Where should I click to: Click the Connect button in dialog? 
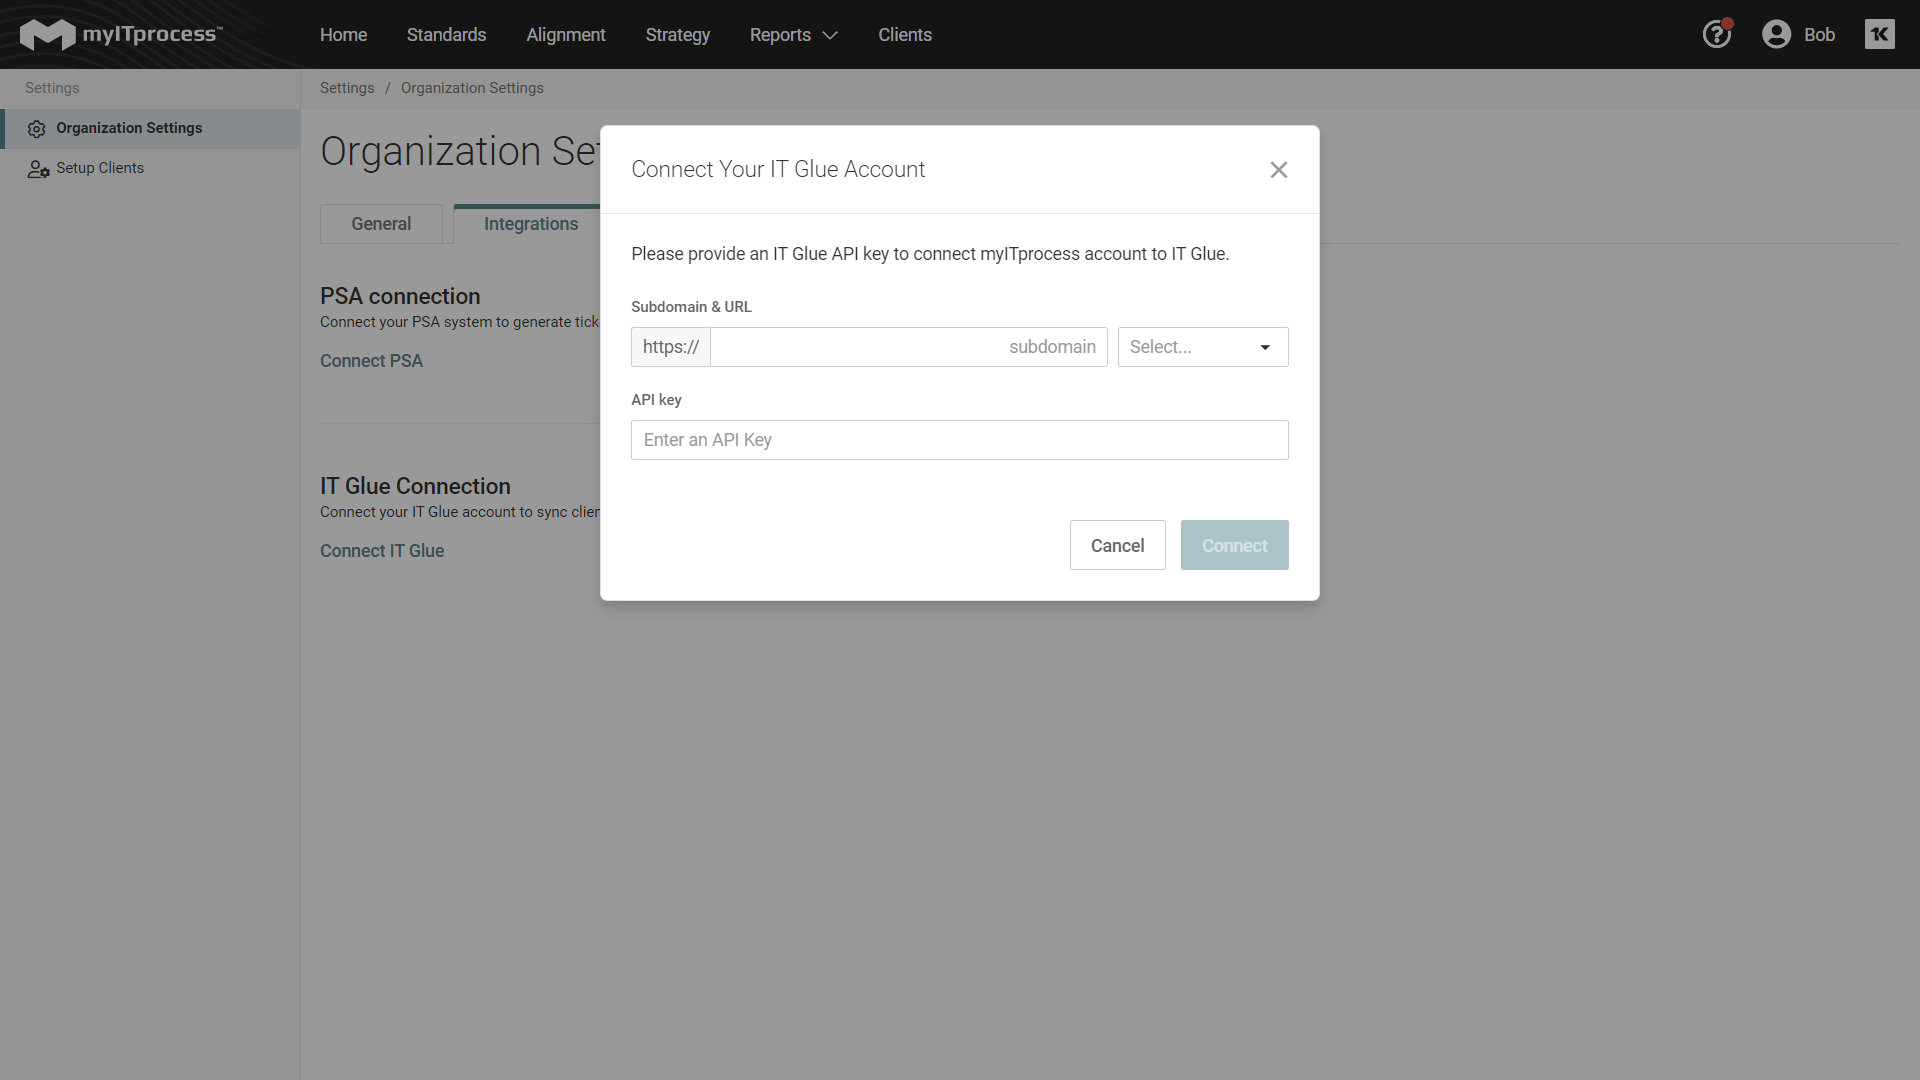(1235, 545)
